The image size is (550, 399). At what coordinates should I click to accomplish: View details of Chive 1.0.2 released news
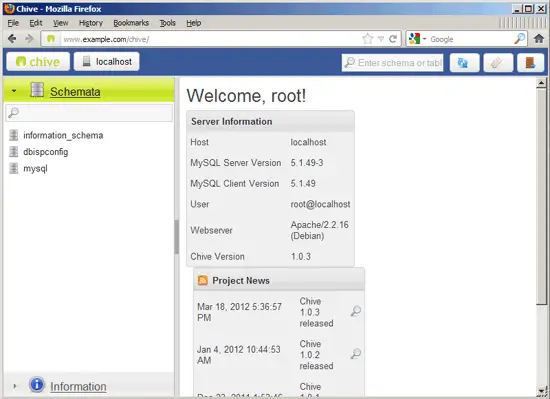(x=356, y=353)
